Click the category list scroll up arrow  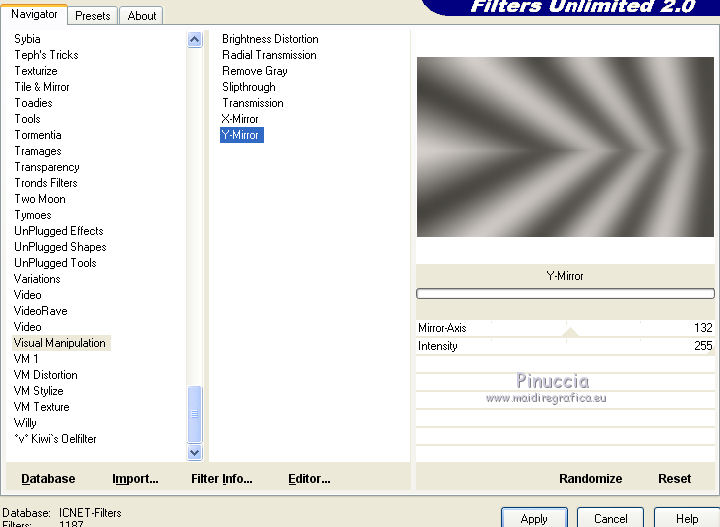click(195, 40)
